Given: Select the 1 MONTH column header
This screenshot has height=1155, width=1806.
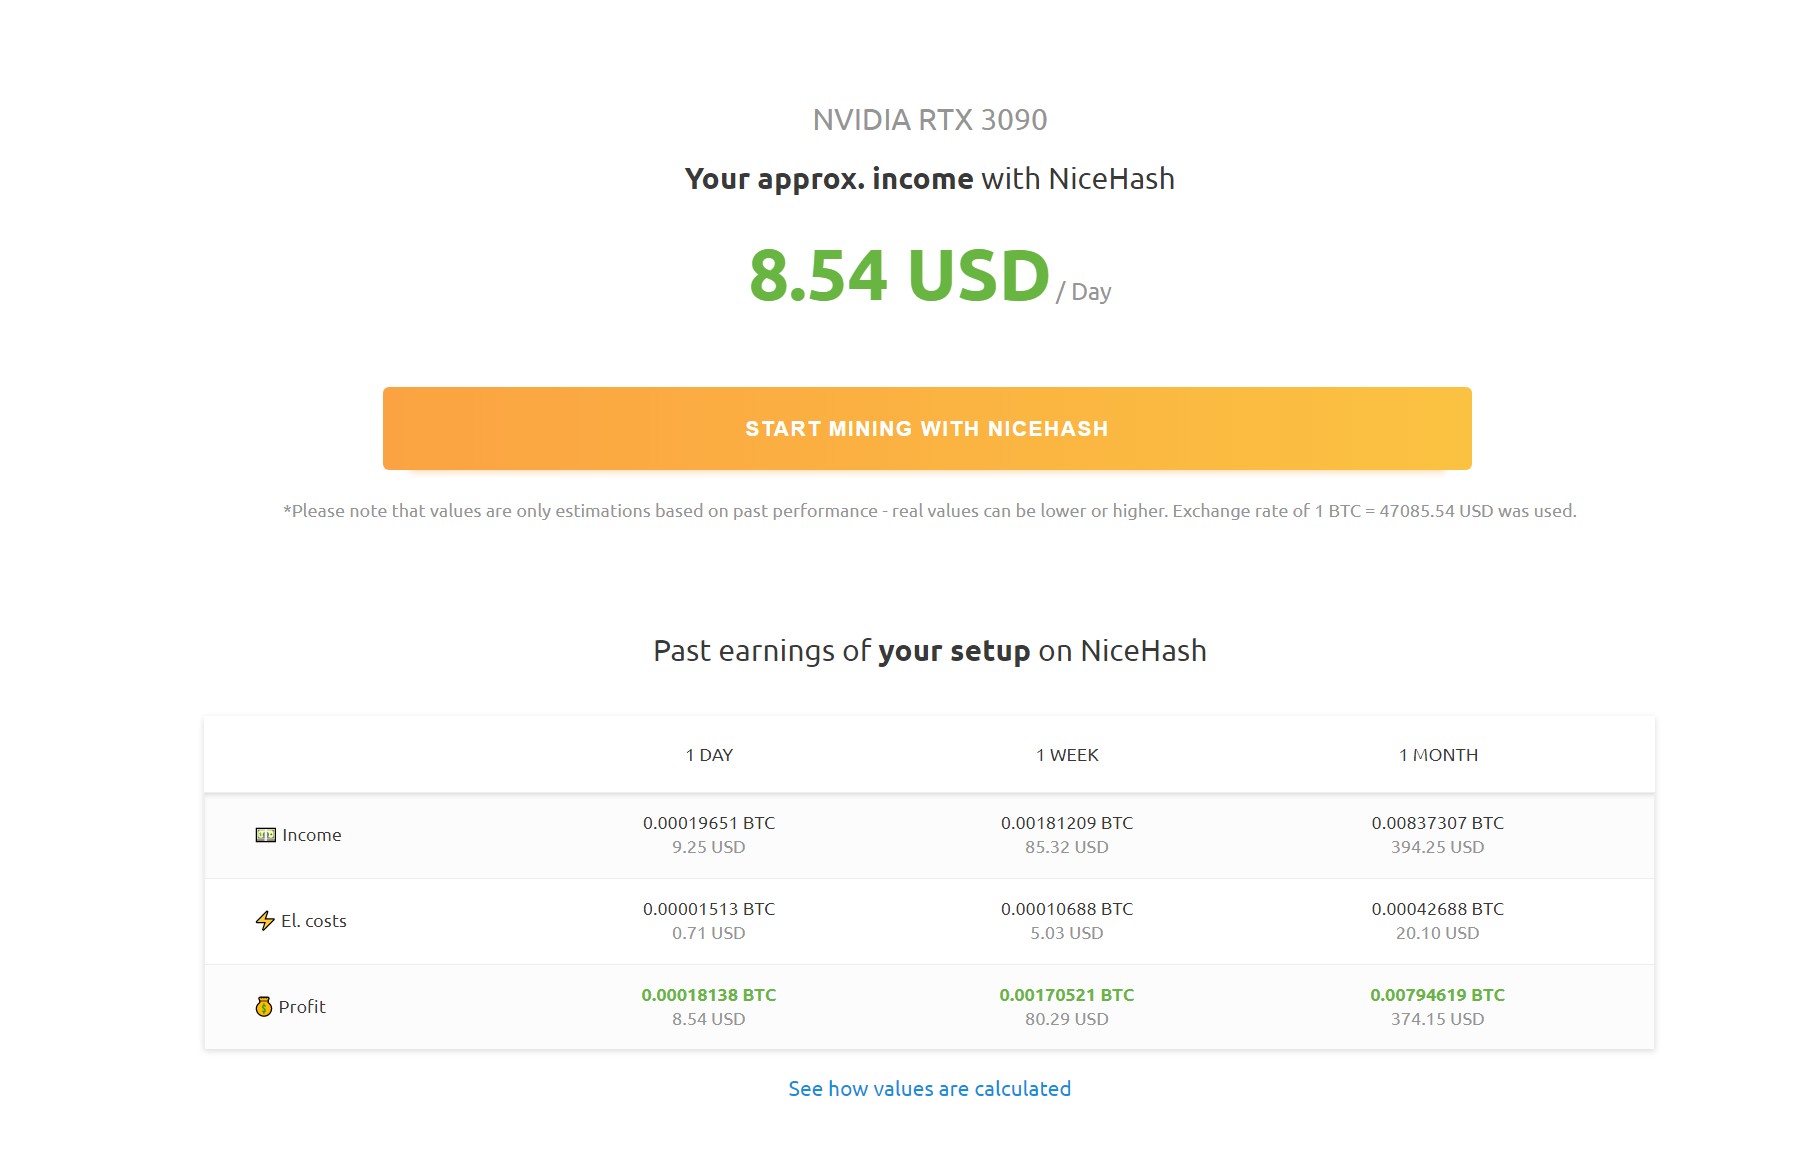Looking at the screenshot, I should click(x=1438, y=755).
